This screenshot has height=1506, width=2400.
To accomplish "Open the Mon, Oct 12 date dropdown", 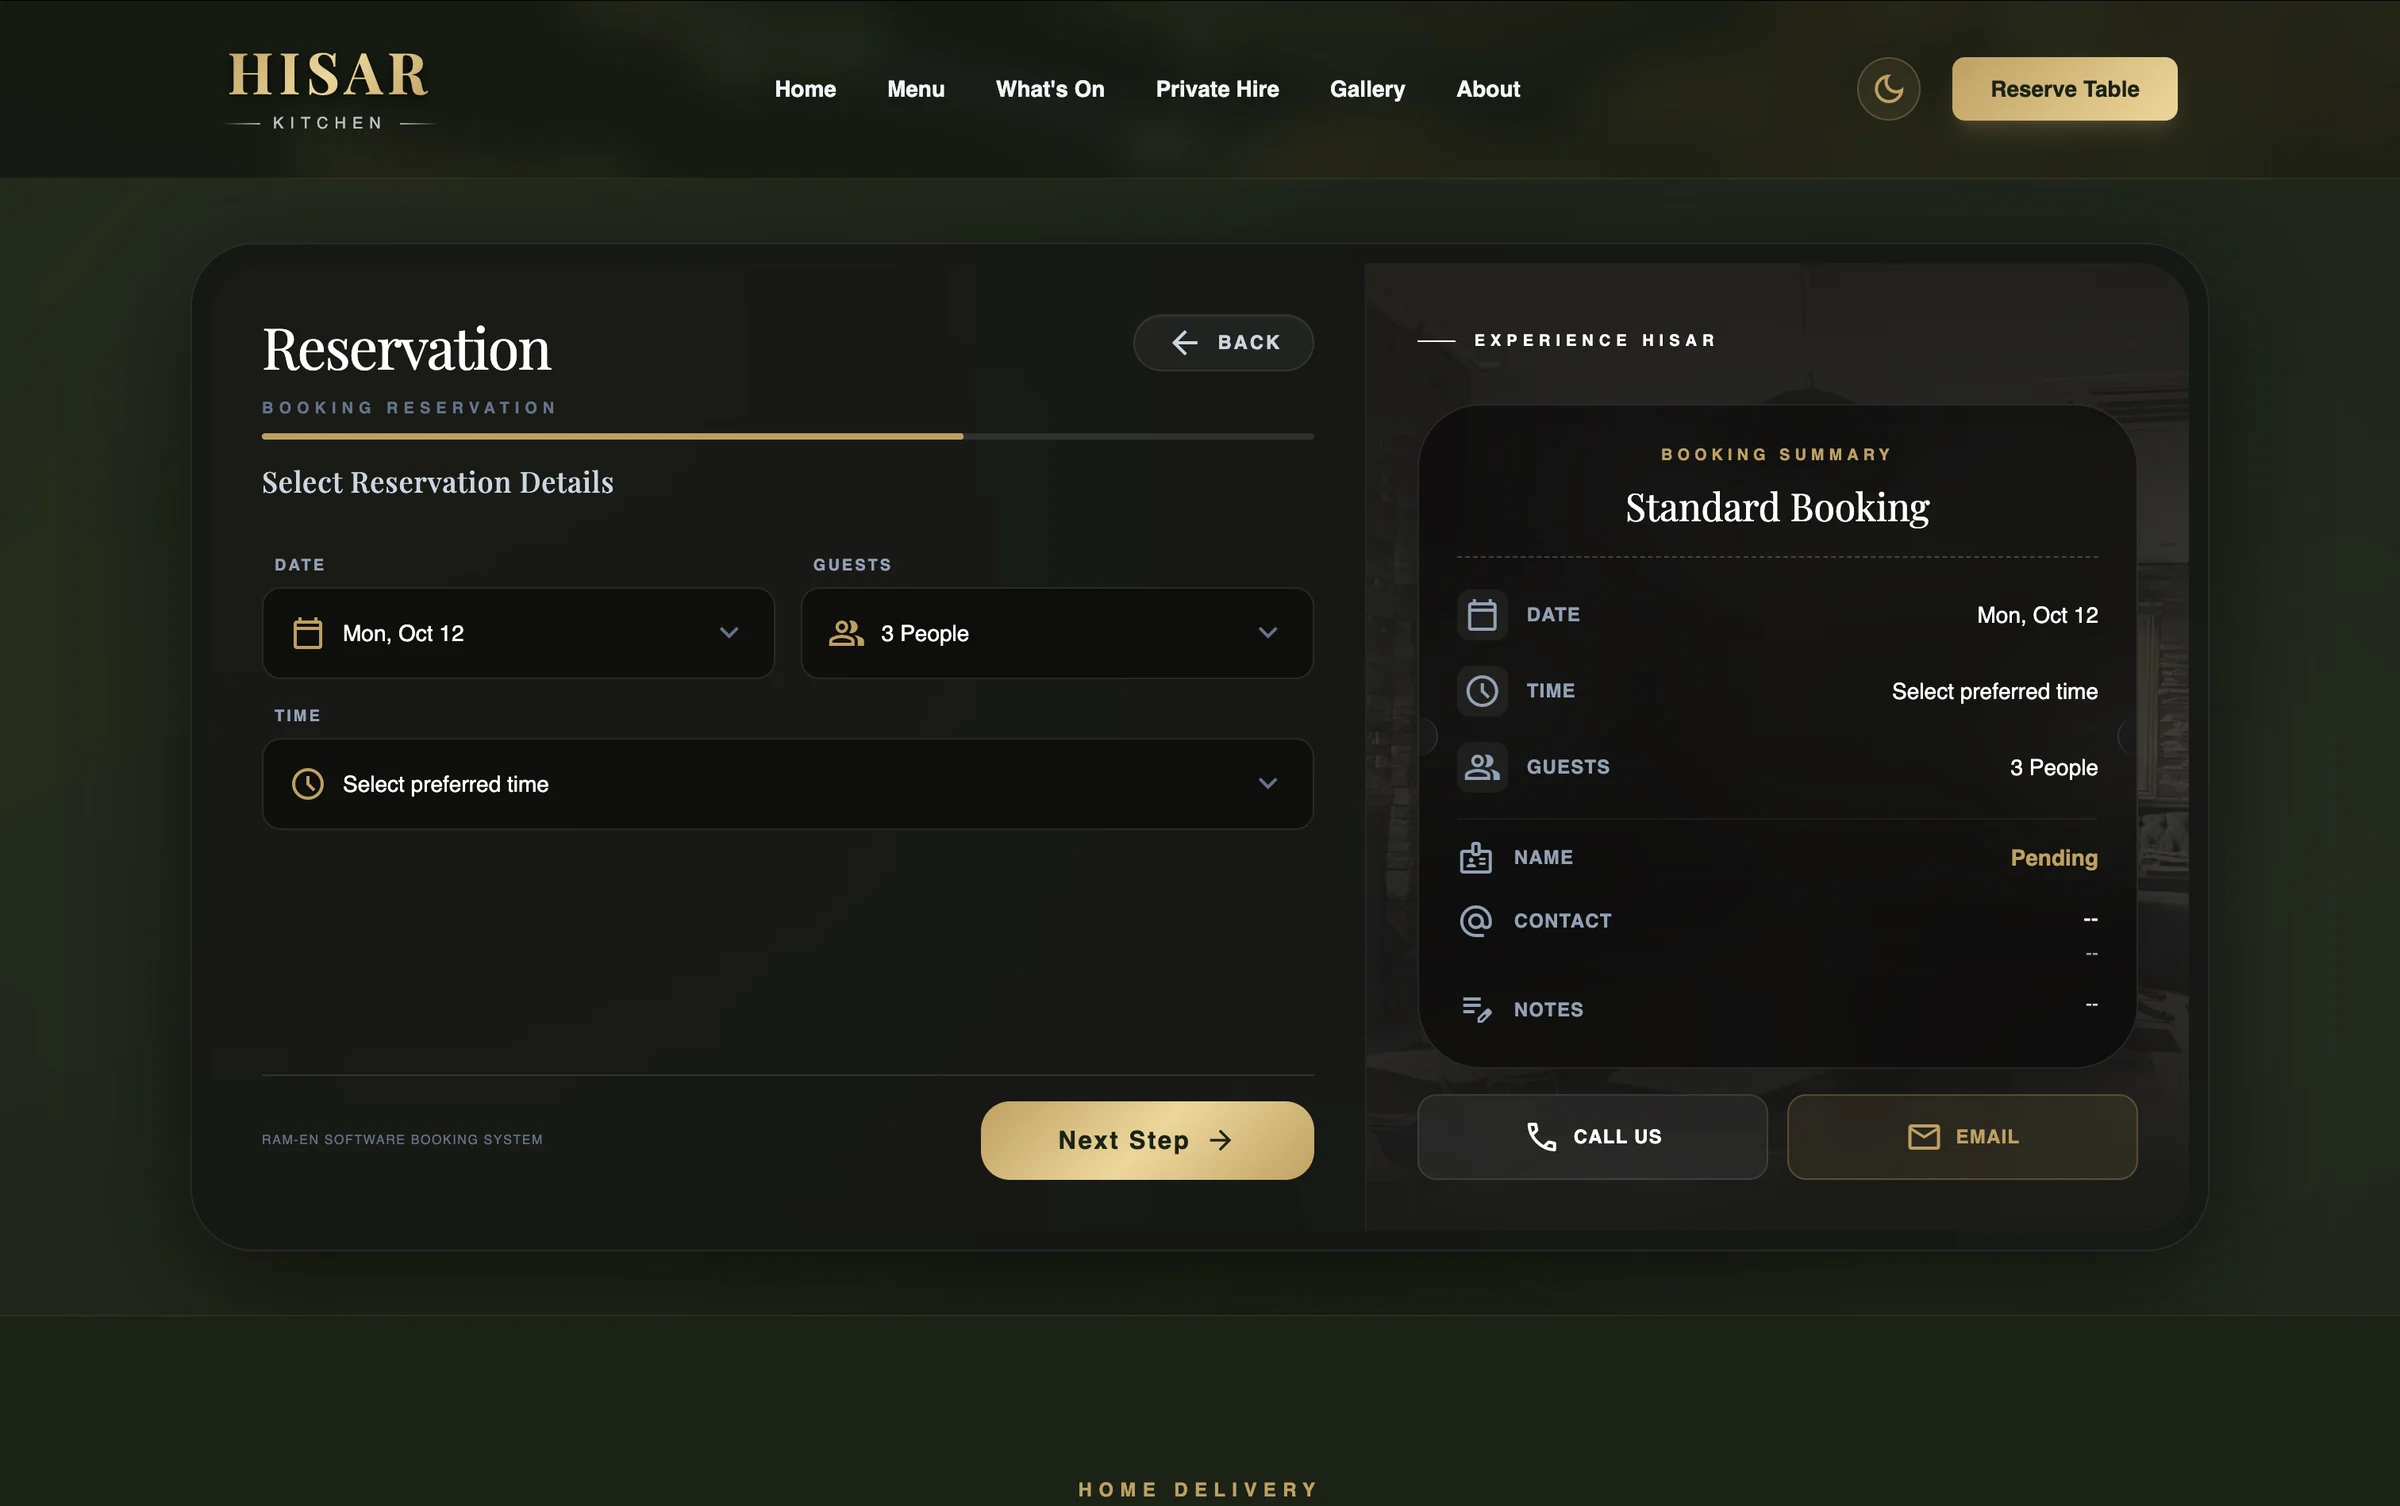I will (518, 633).
